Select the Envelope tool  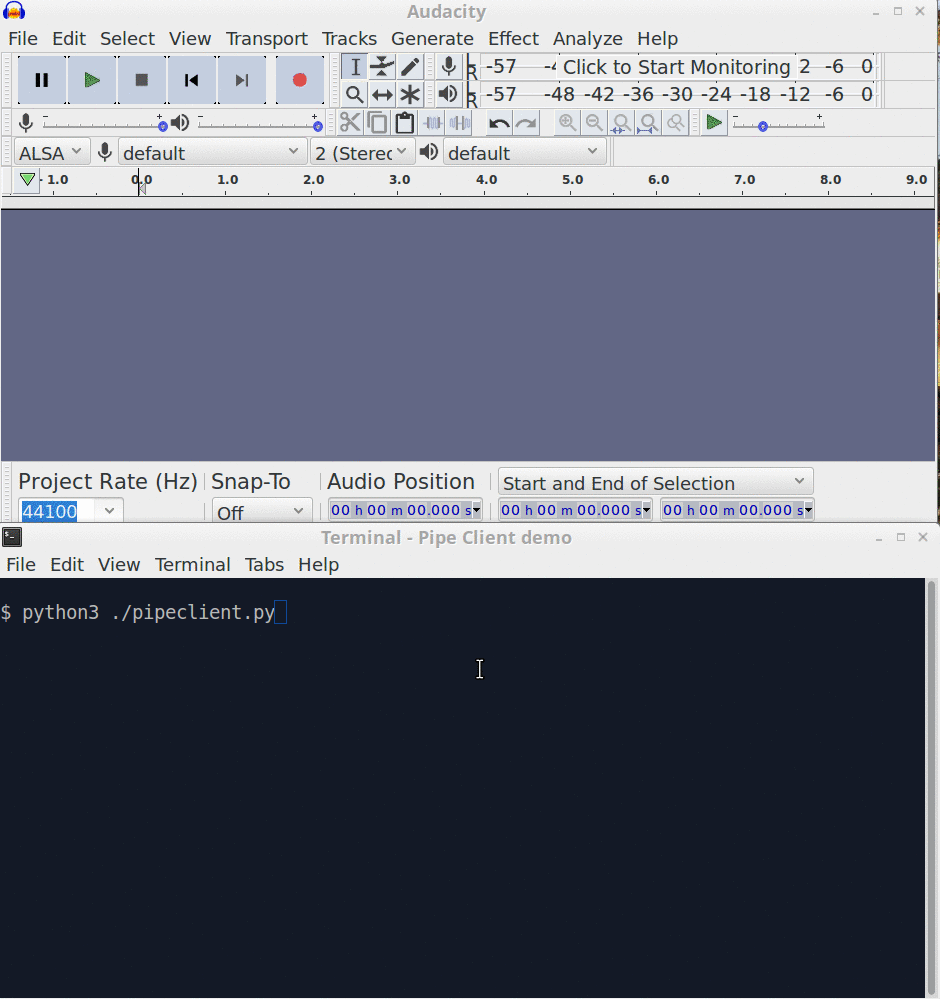(x=382, y=67)
